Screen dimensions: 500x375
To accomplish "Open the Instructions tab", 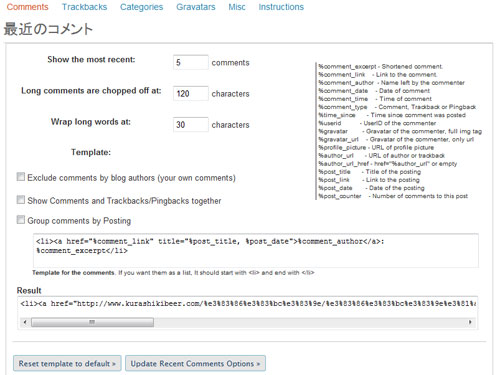I will click(281, 7).
